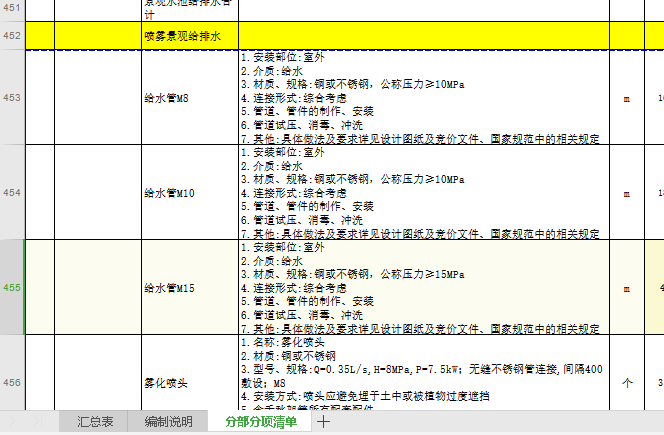Select cell 雾化喷头

tap(190, 373)
